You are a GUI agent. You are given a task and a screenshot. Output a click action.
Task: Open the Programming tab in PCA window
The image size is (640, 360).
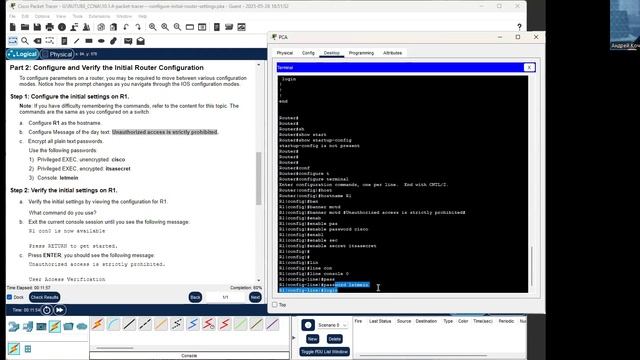click(x=361, y=53)
